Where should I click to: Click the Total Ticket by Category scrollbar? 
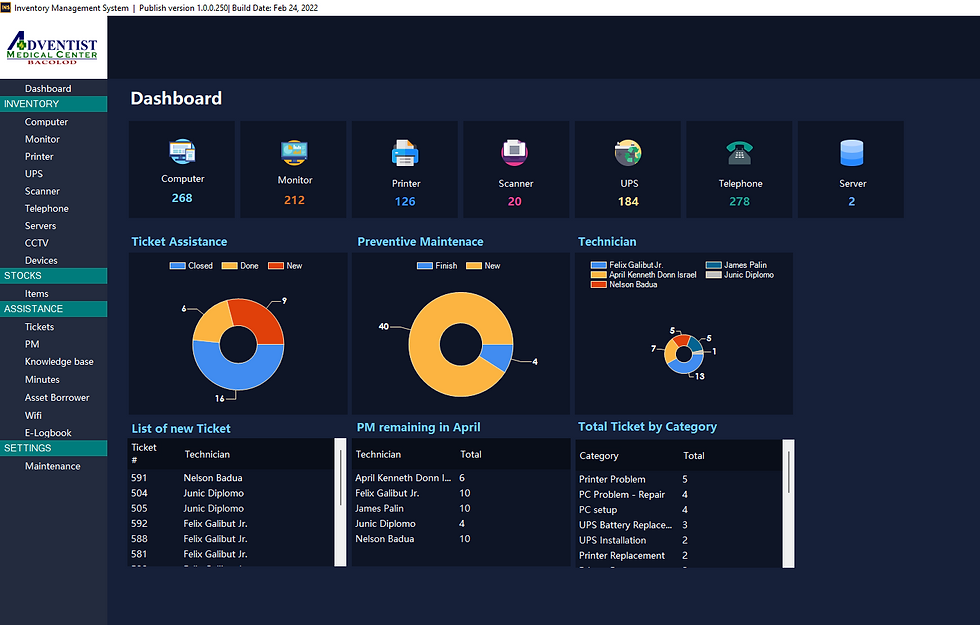tap(789, 504)
